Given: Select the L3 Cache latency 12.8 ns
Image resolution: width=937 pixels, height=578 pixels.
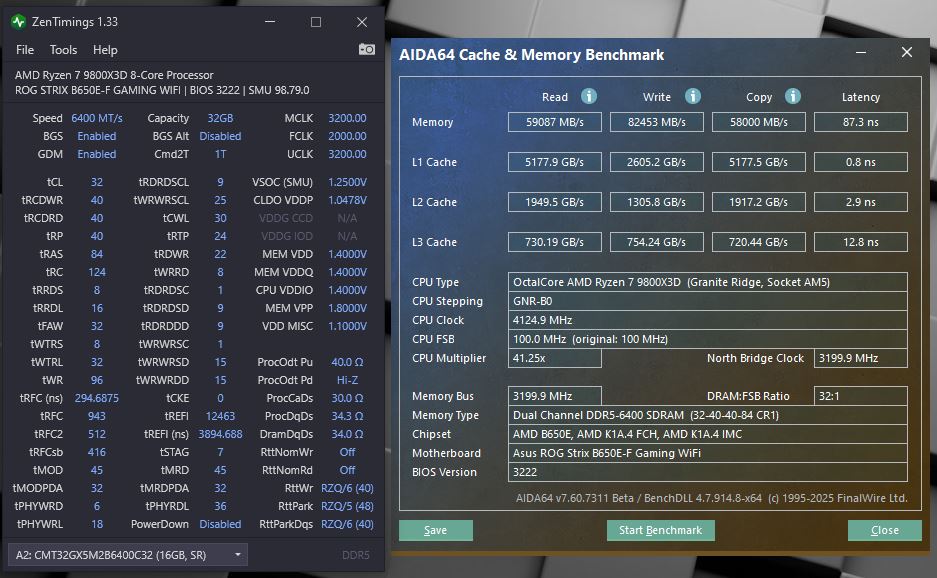Looking at the screenshot, I should pos(861,242).
